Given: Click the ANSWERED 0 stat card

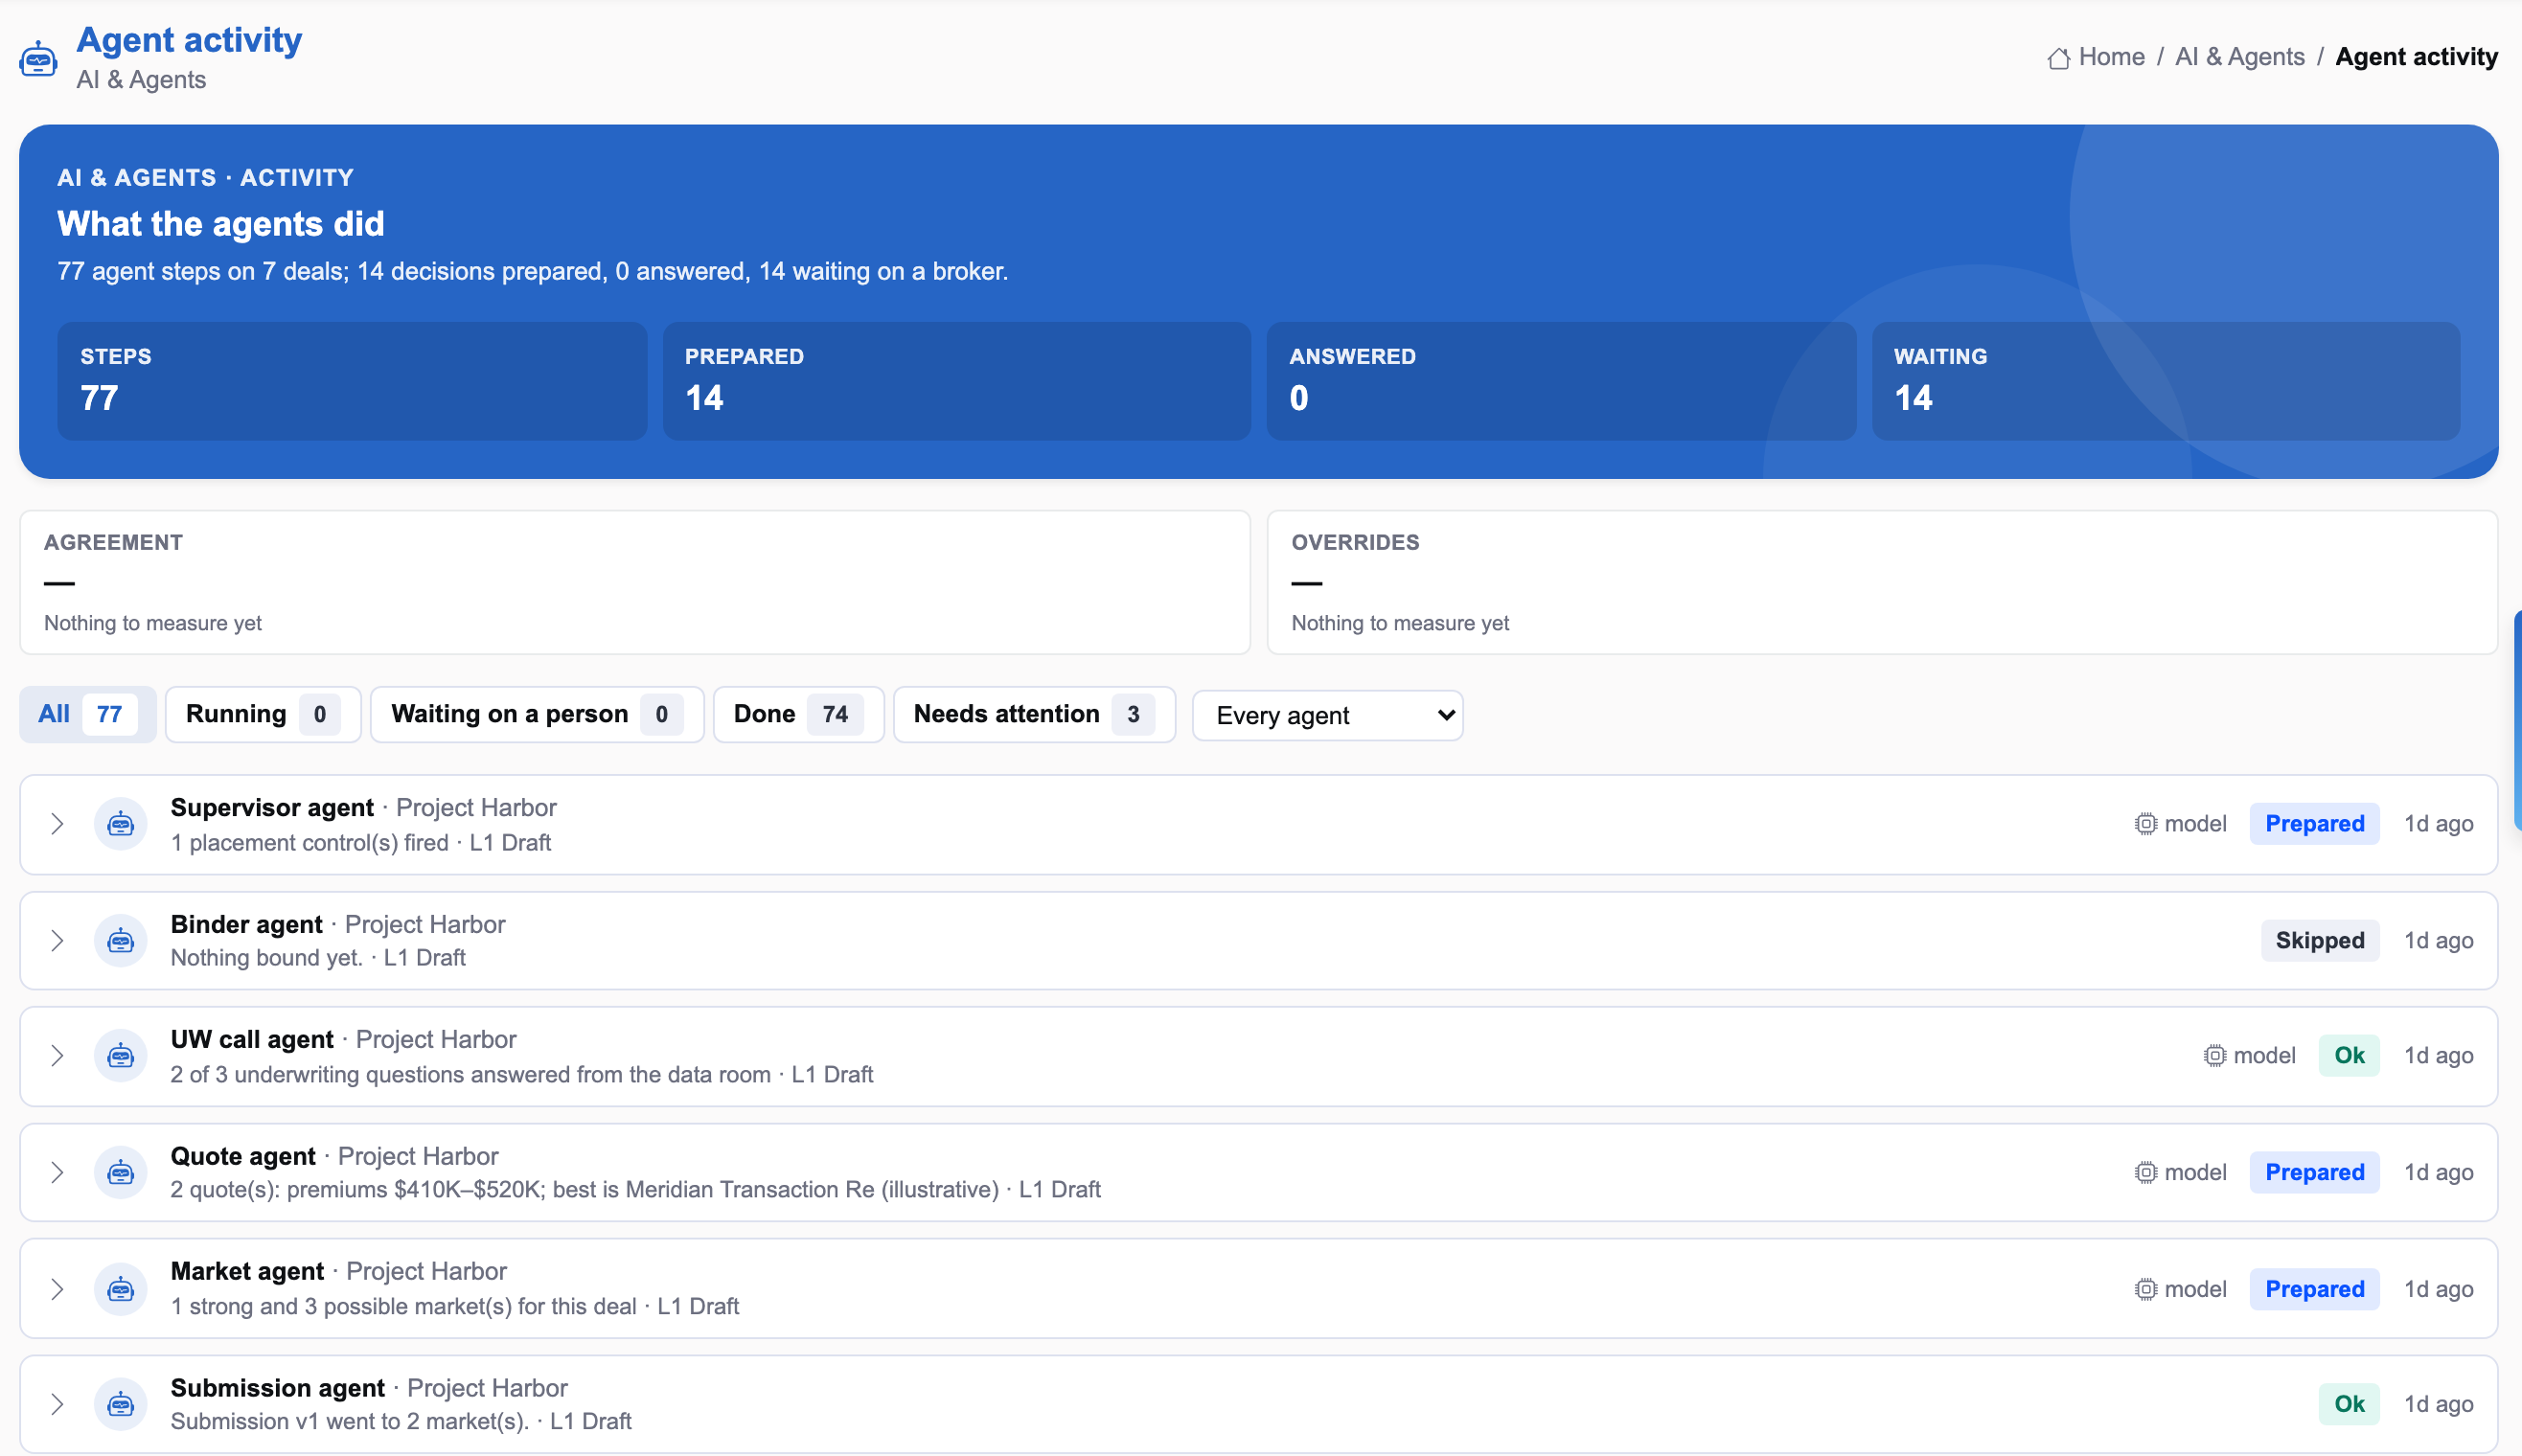Looking at the screenshot, I should coord(1561,381).
